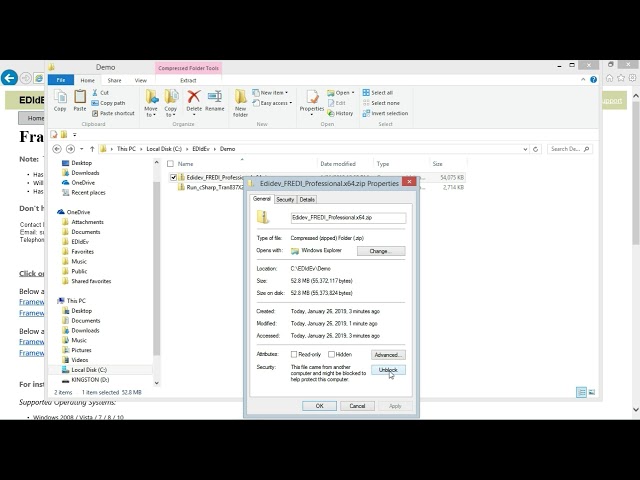The height and width of the screenshot is (480, 640).
Task: Switch to details view layout icon
Action: pos(581,392)
